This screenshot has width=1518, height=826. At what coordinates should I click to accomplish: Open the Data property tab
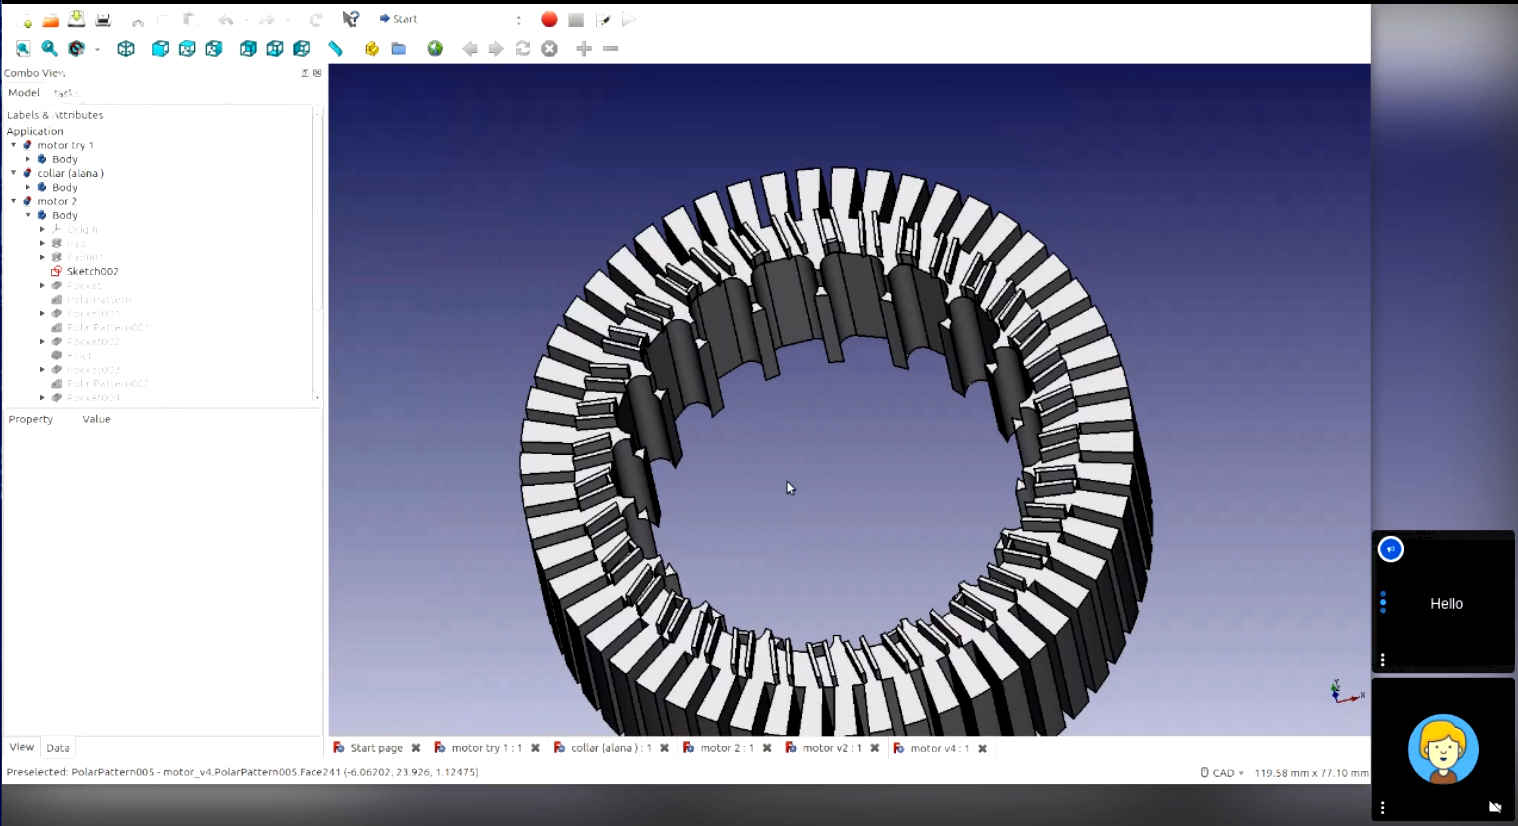[x=58, y=748]
